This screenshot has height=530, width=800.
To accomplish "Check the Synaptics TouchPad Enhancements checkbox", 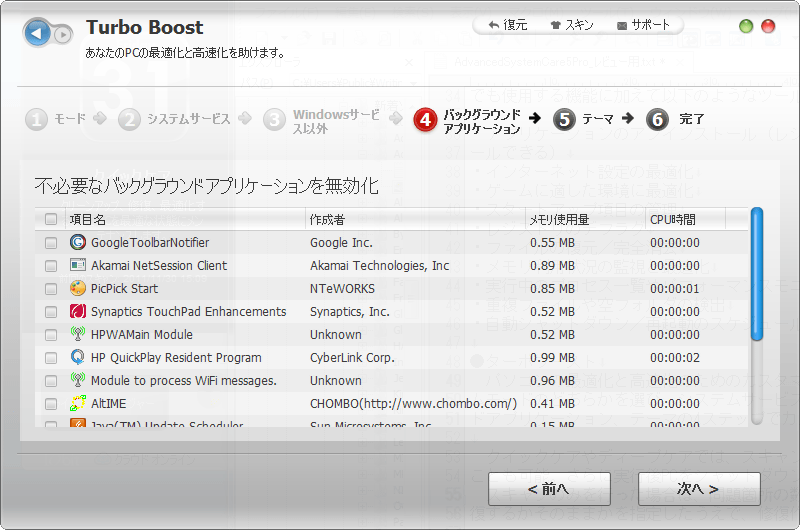I will (x=51, y=312).
